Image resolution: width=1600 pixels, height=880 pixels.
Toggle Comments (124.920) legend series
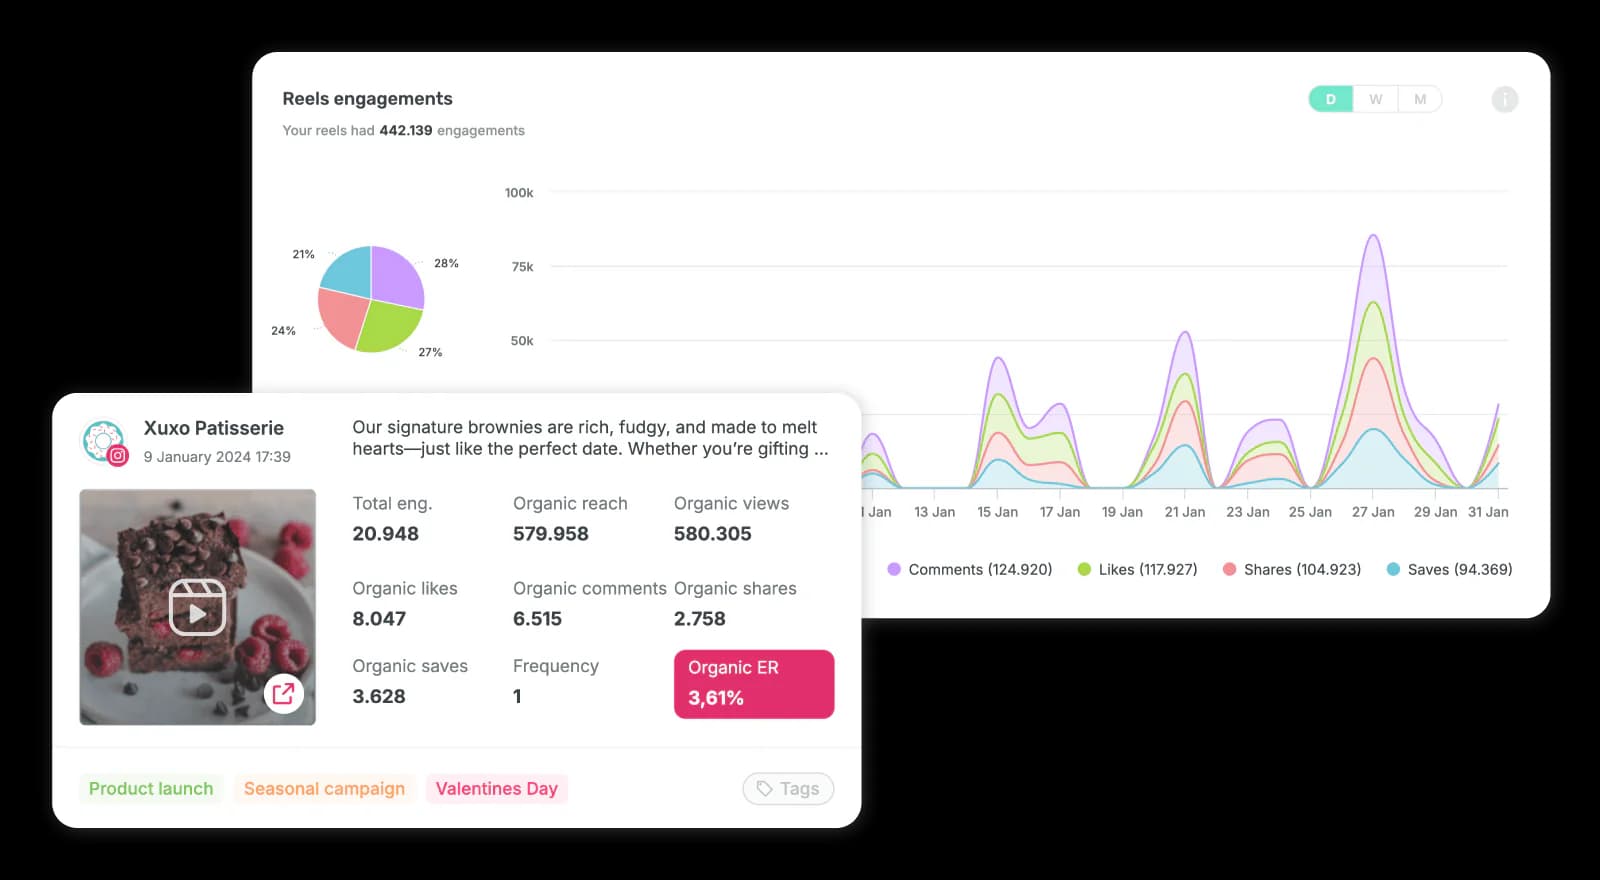pyautogui.click(x=970, y=569)
